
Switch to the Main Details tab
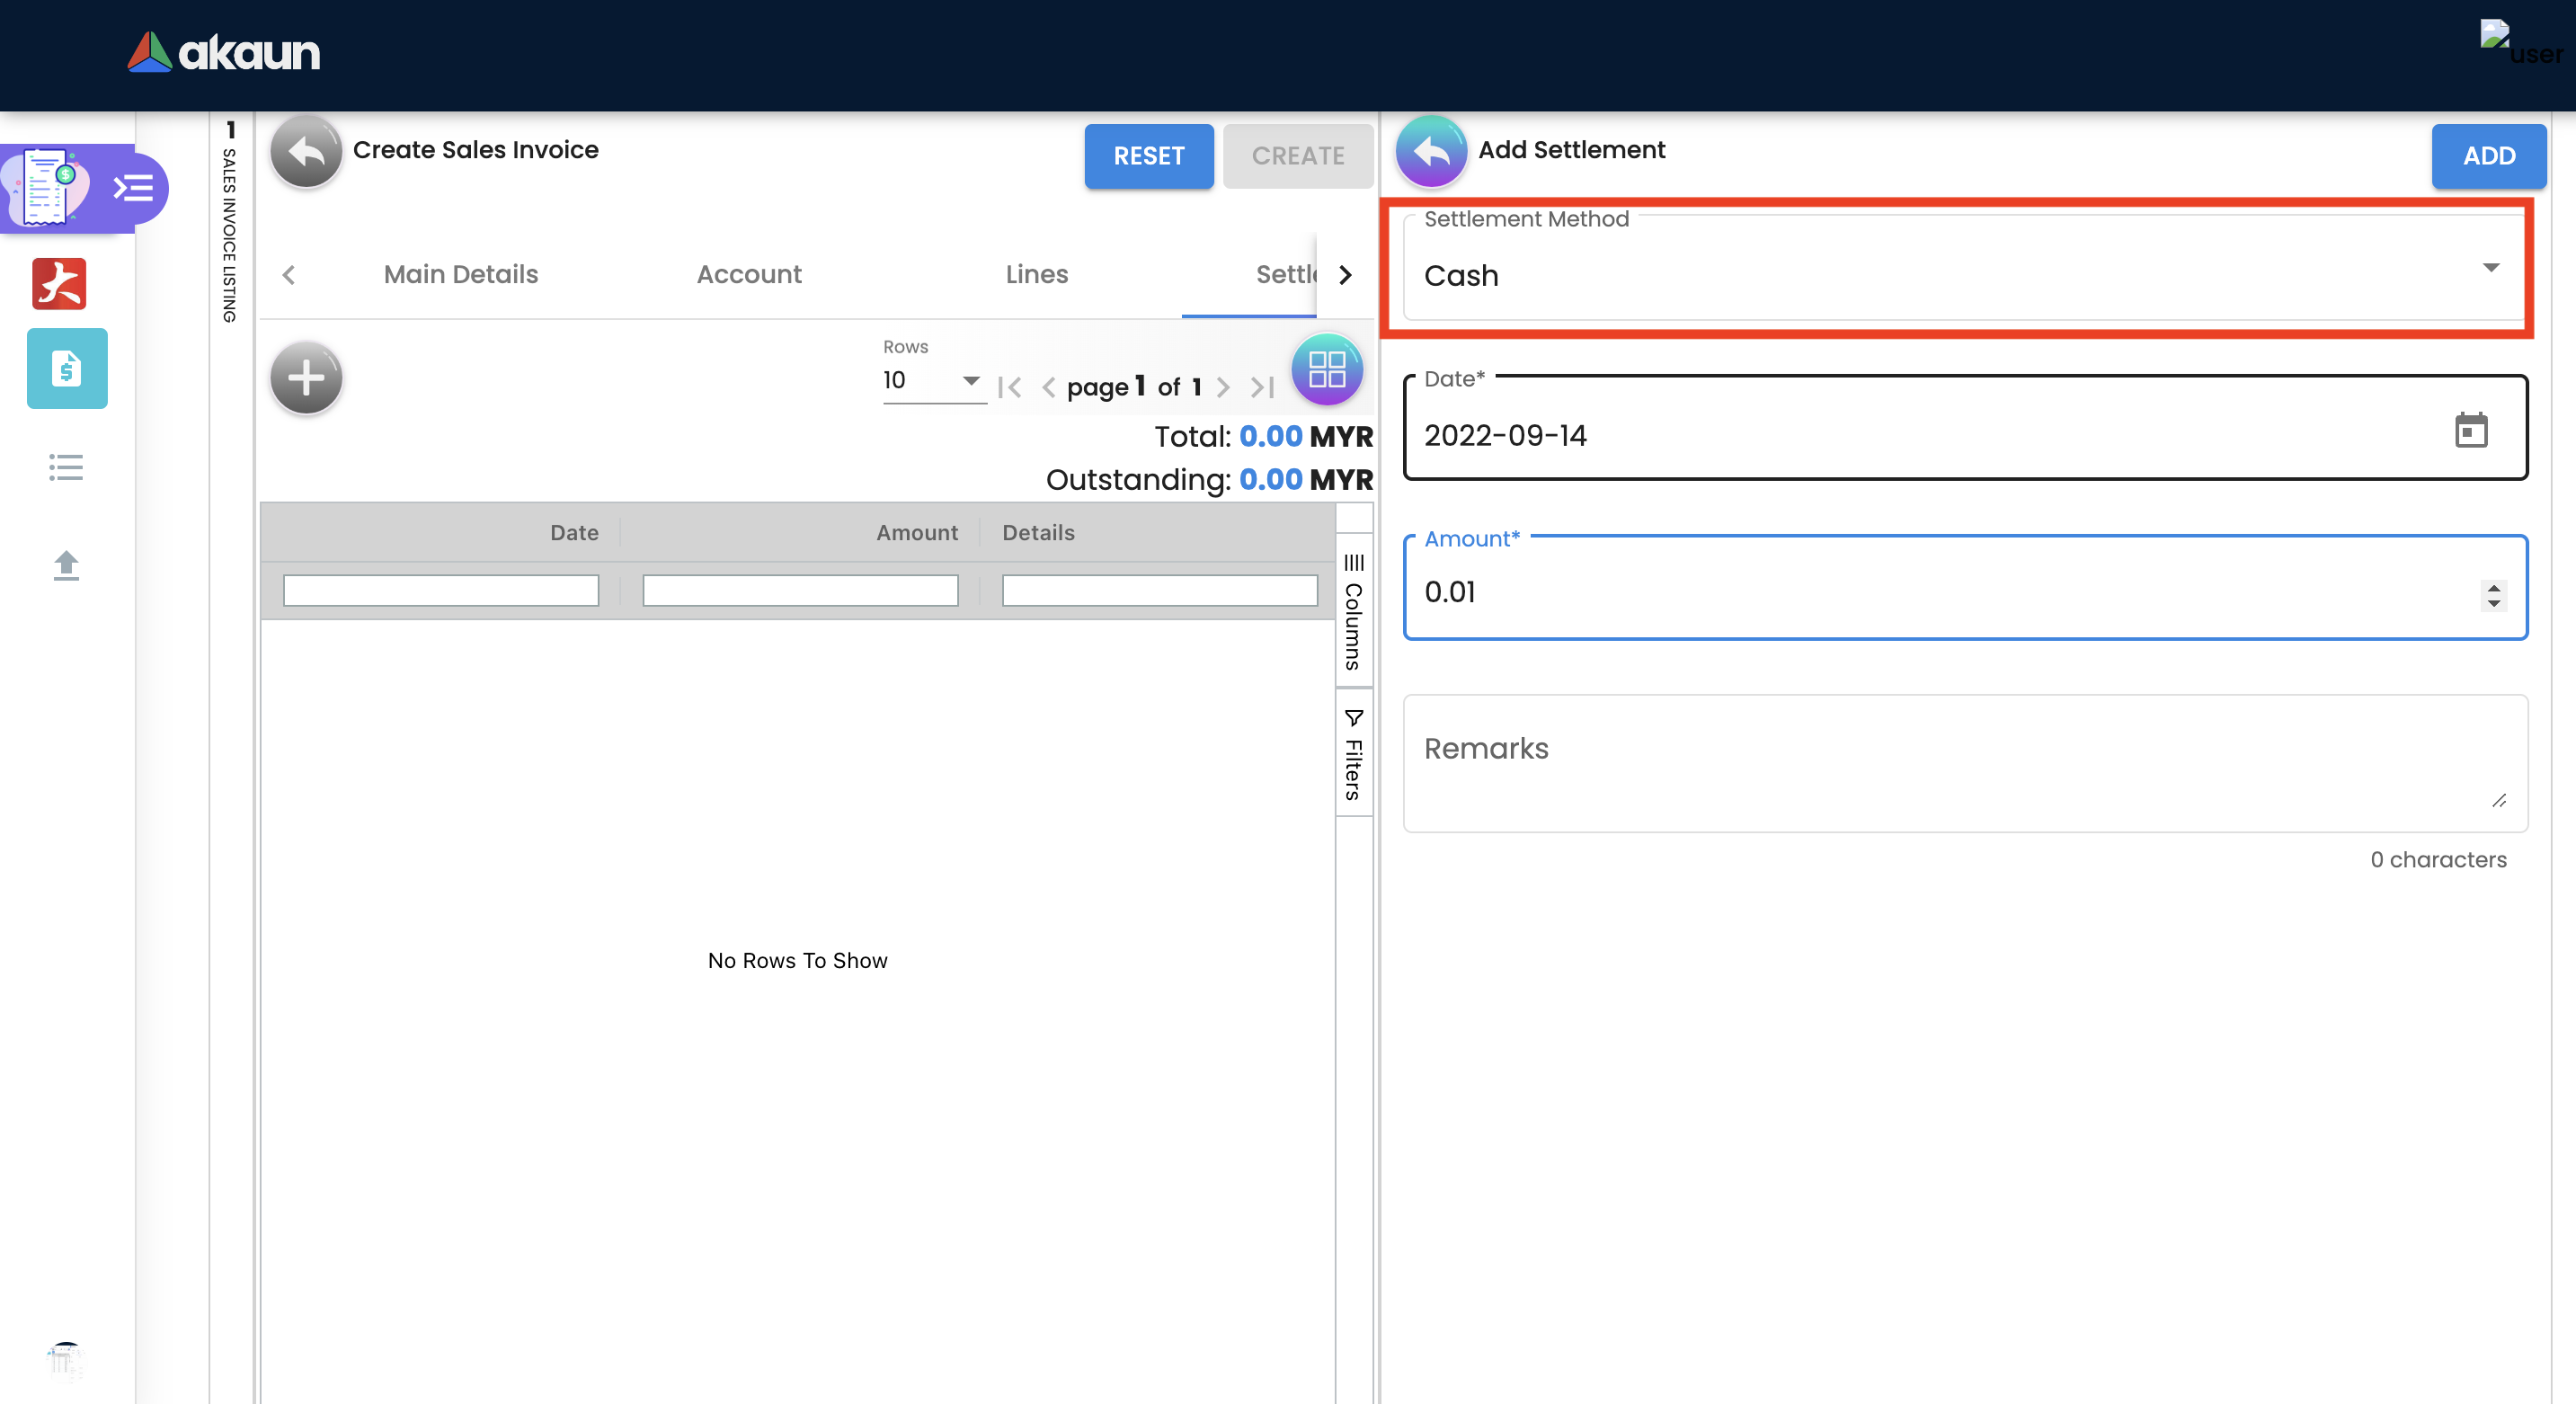click(x=460, y=274)
